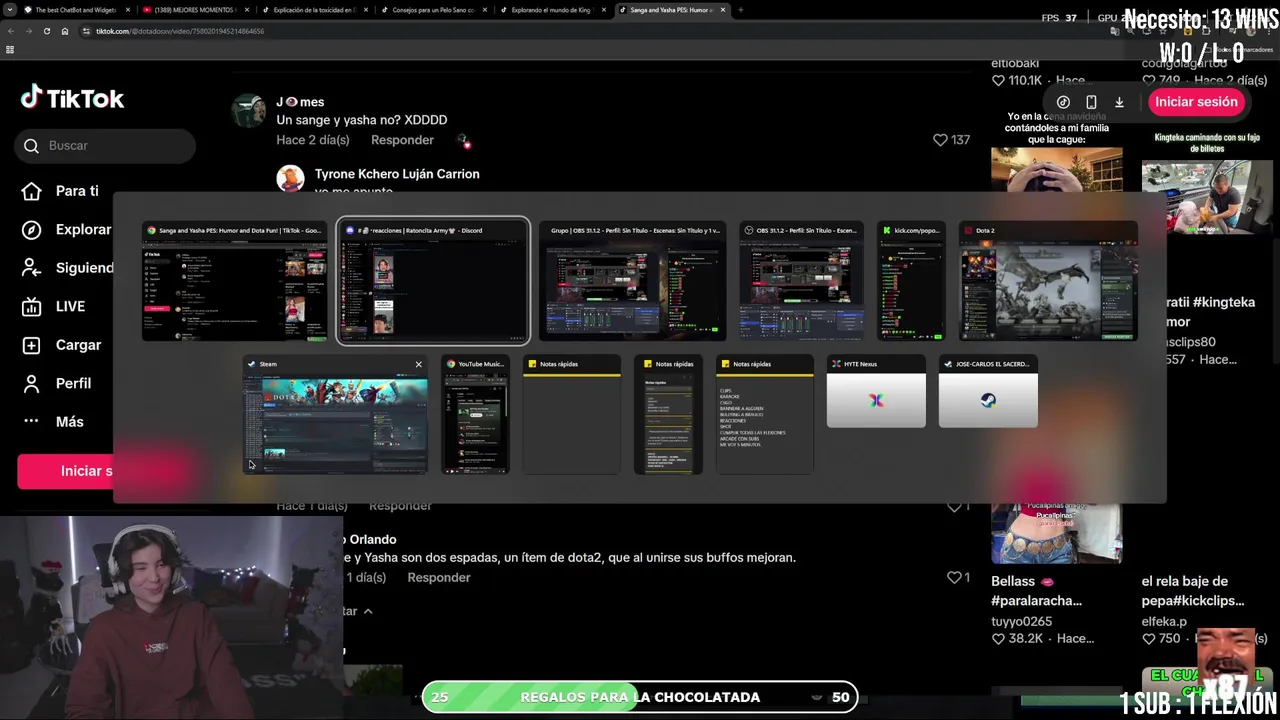Click the phone app icon in the header
This screenshot has height=720, width=1280.
click(x=1091, y=102)
